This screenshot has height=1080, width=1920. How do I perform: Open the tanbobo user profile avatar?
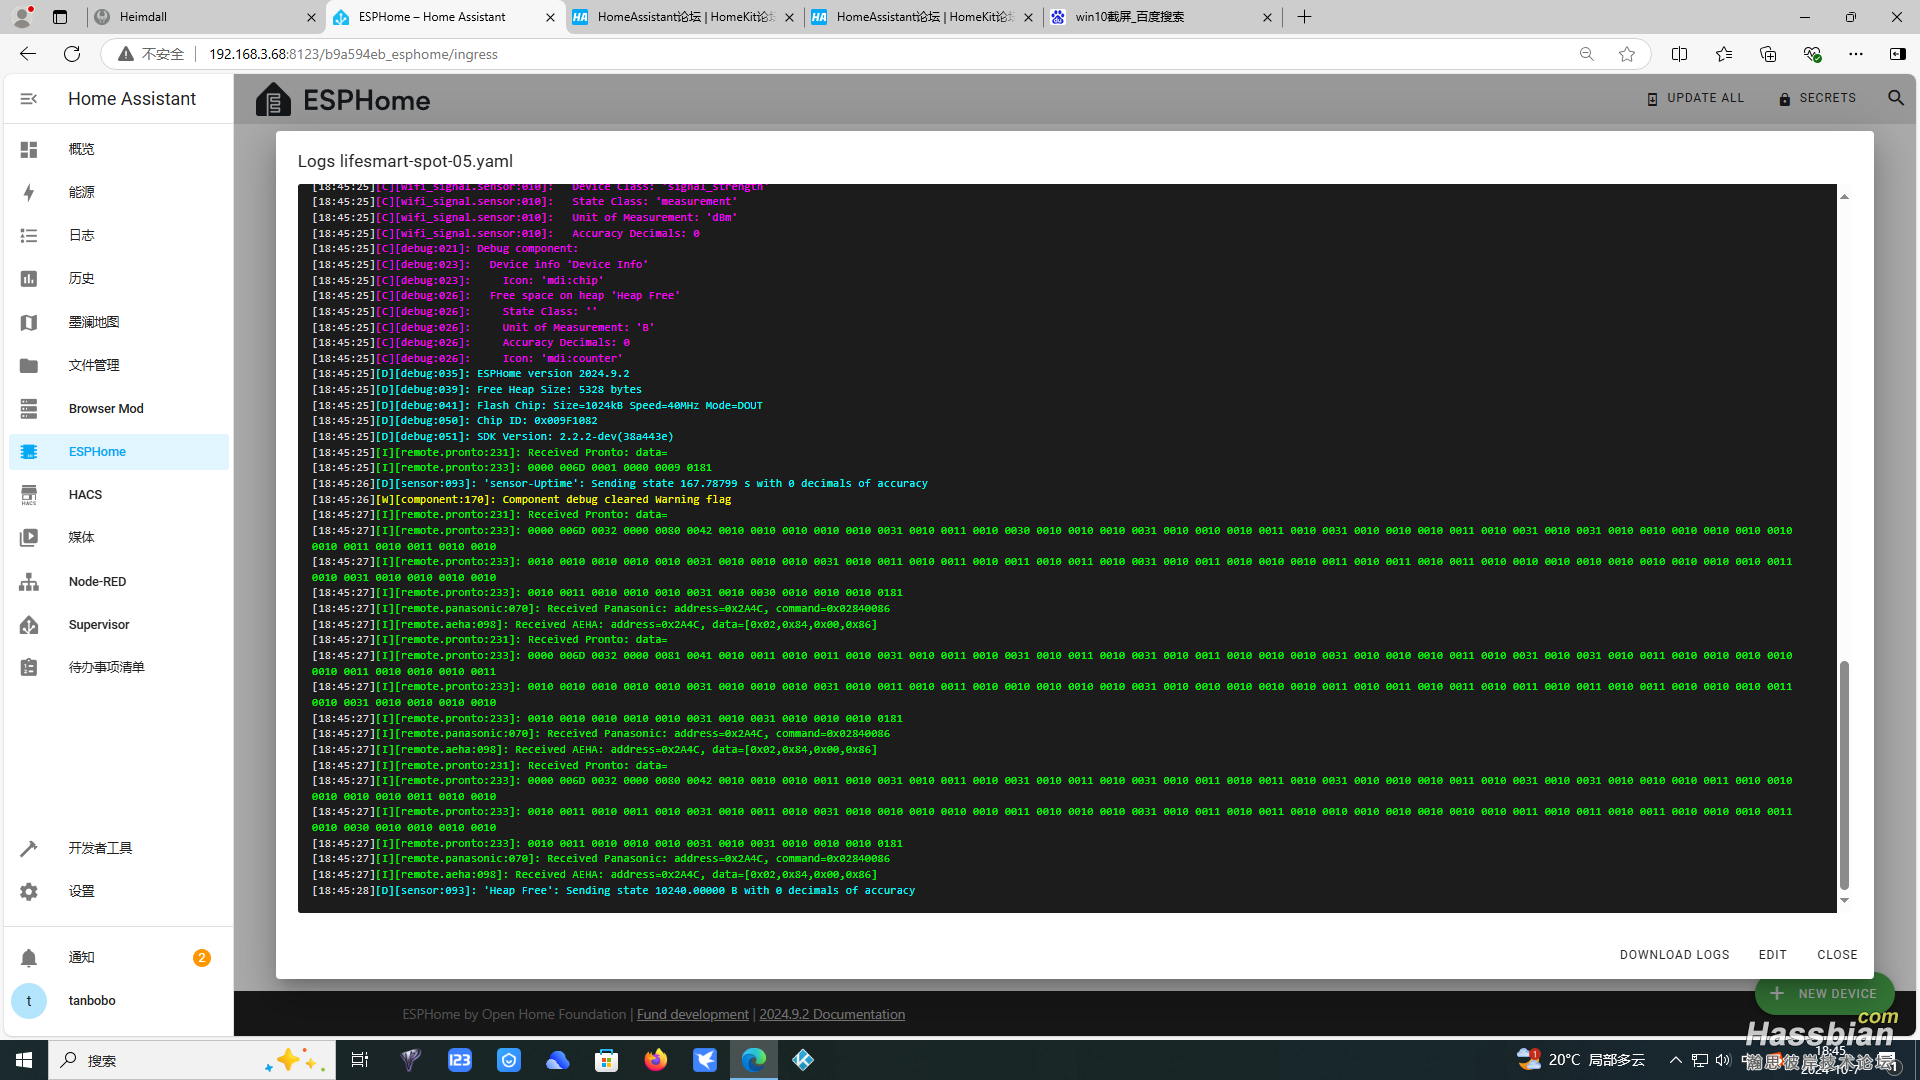[x=29, y=1000]
